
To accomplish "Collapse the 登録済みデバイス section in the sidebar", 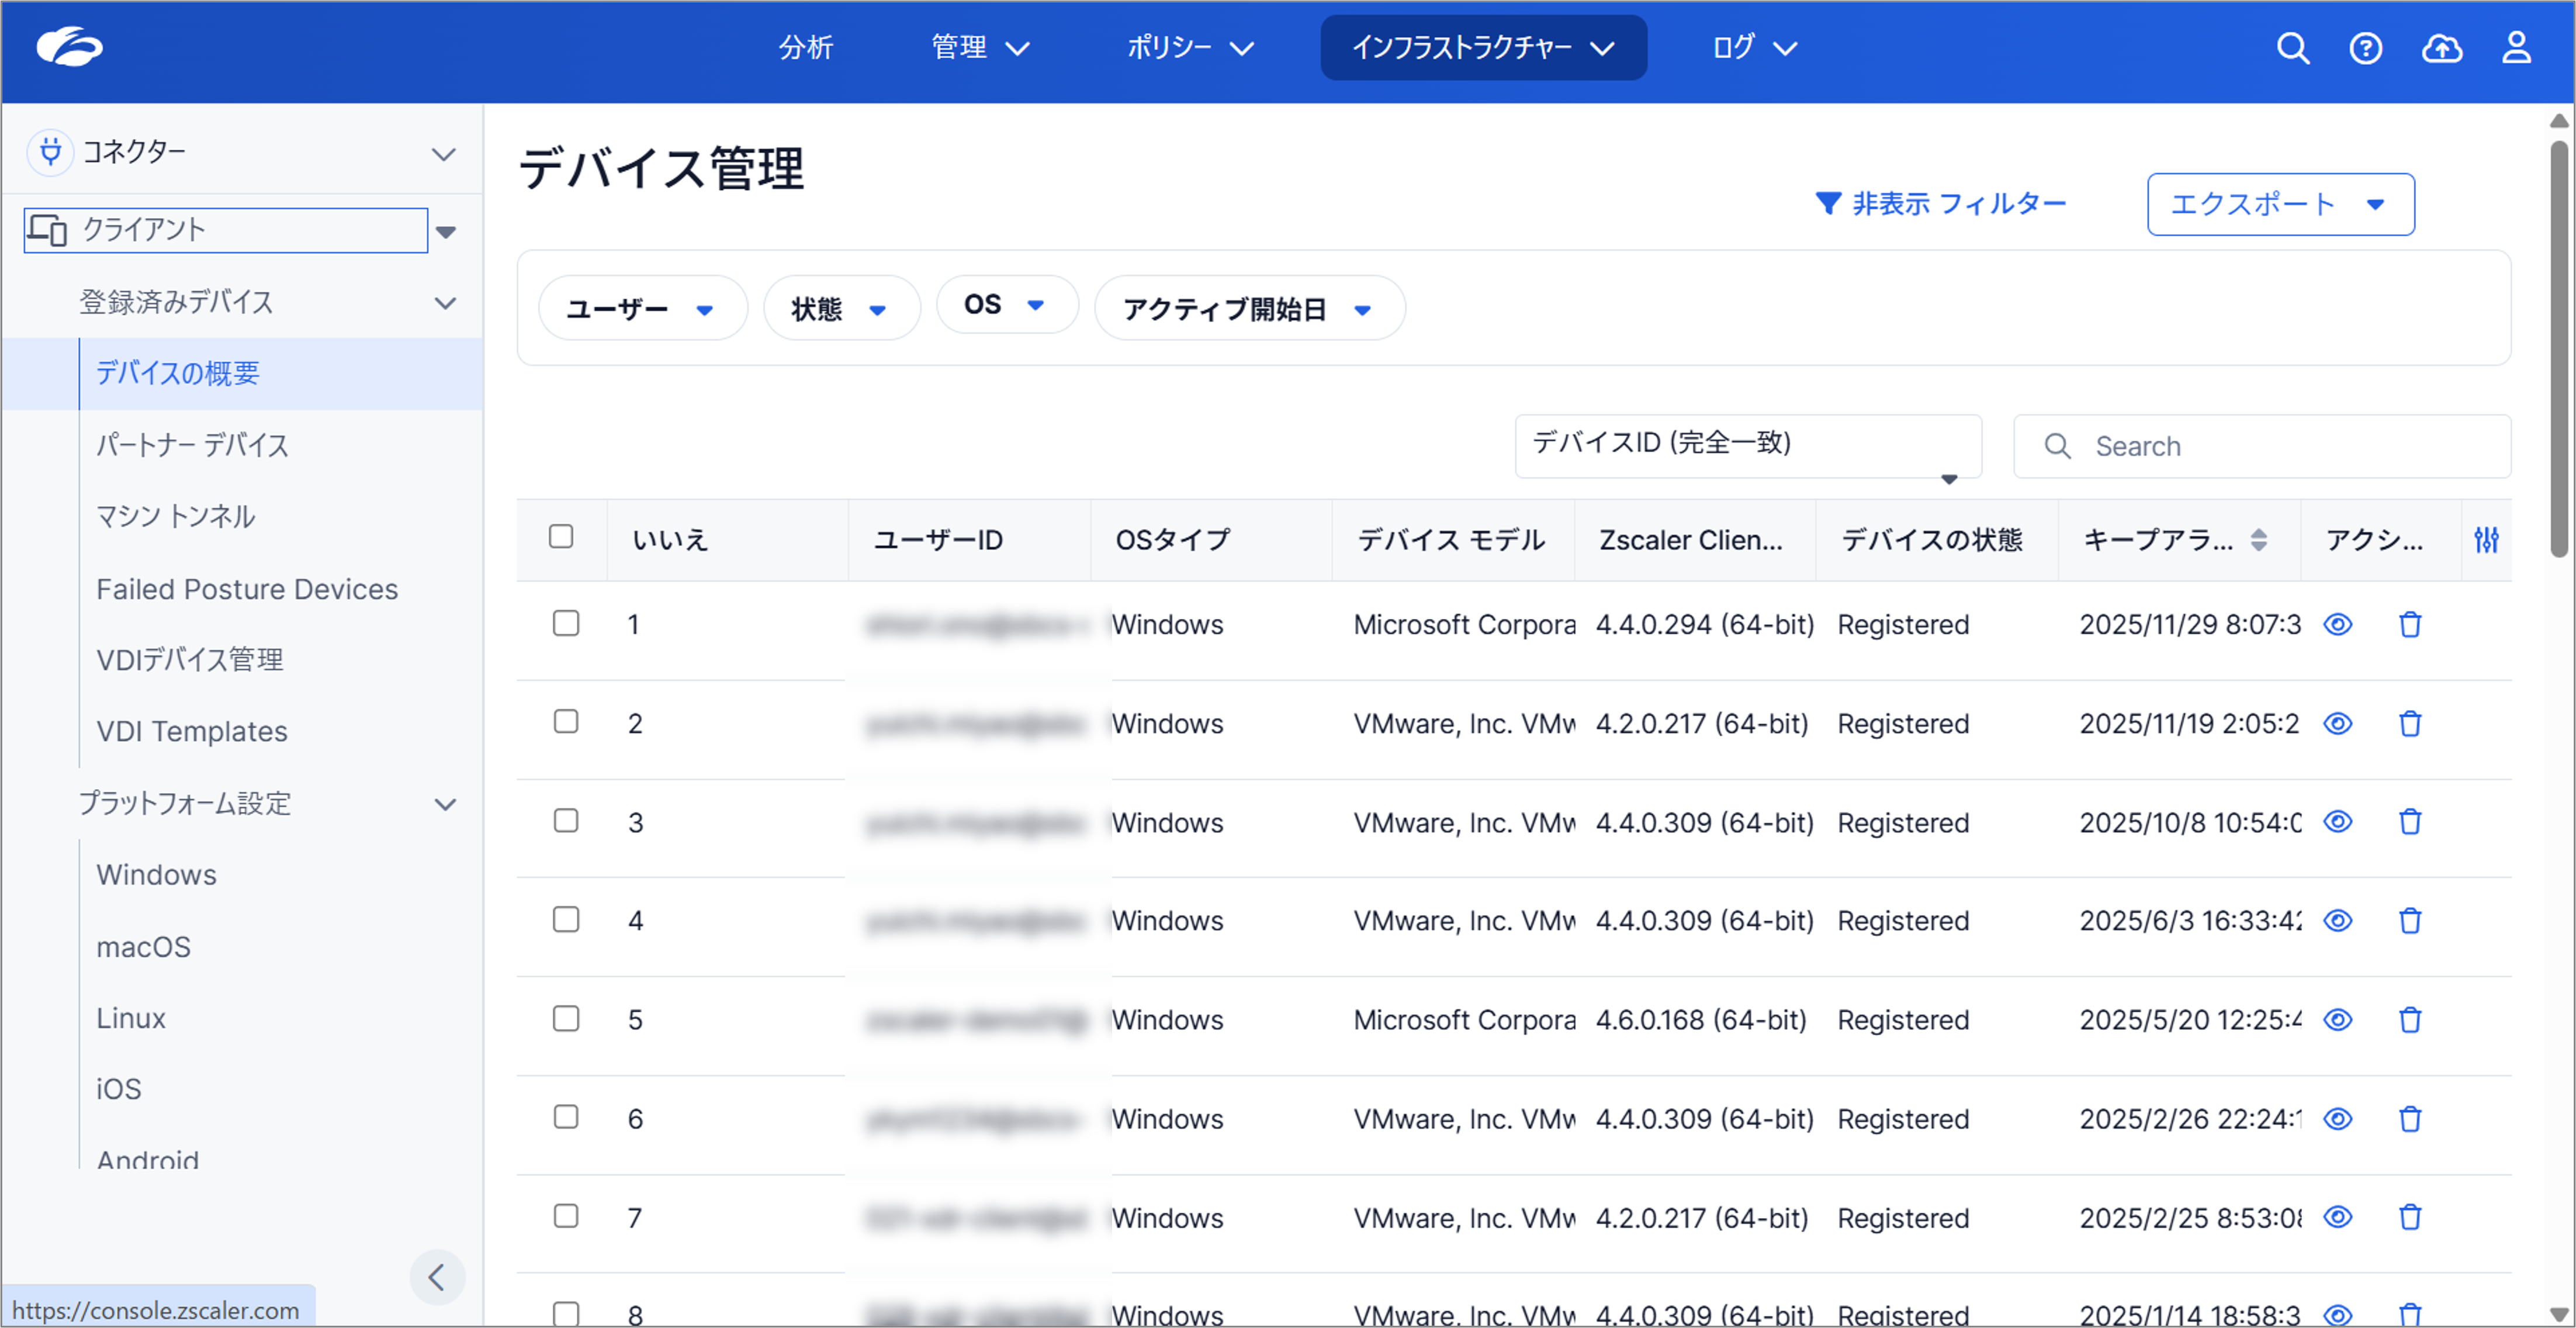I will pos(446,302).
